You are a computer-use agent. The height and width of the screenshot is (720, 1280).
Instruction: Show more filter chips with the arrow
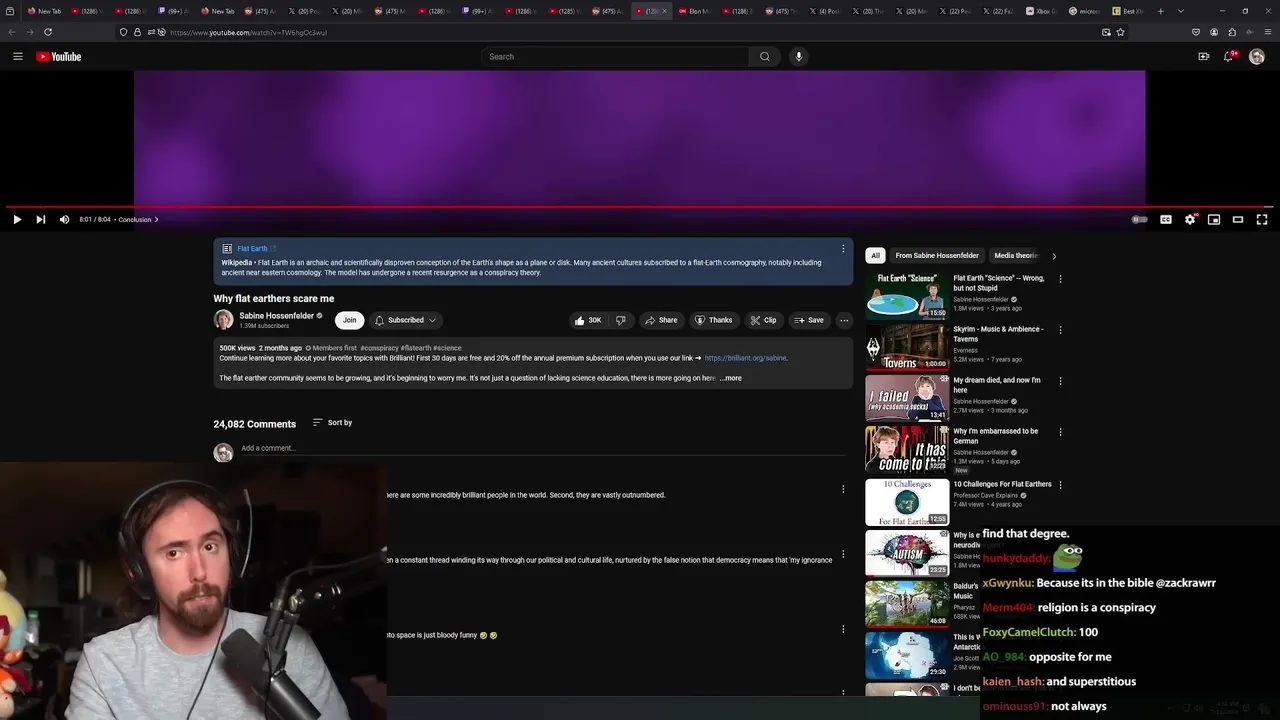pyautogui.click(x=1054, y=256)
